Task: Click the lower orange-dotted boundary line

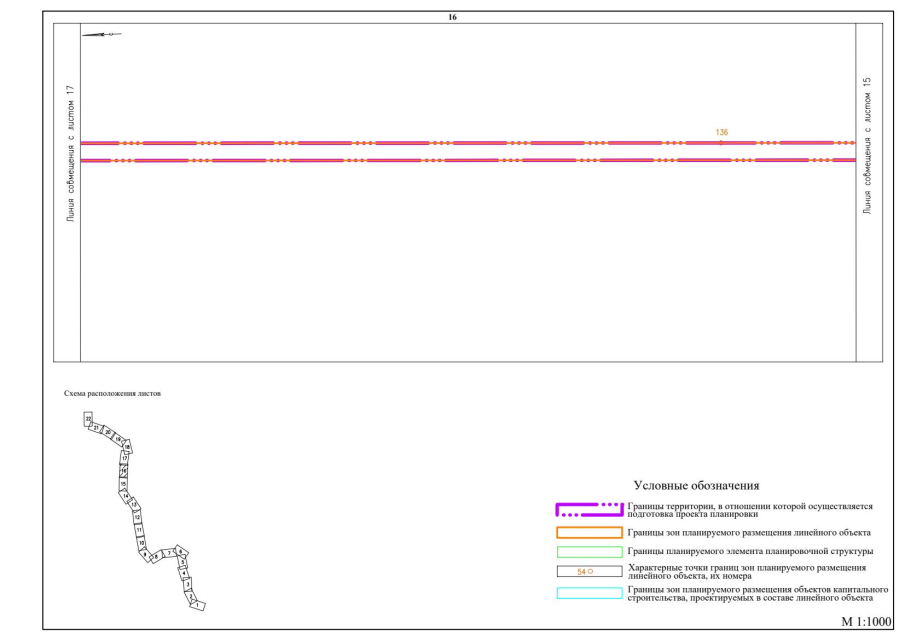Action: pyautogui.click(x=400, y=160)
